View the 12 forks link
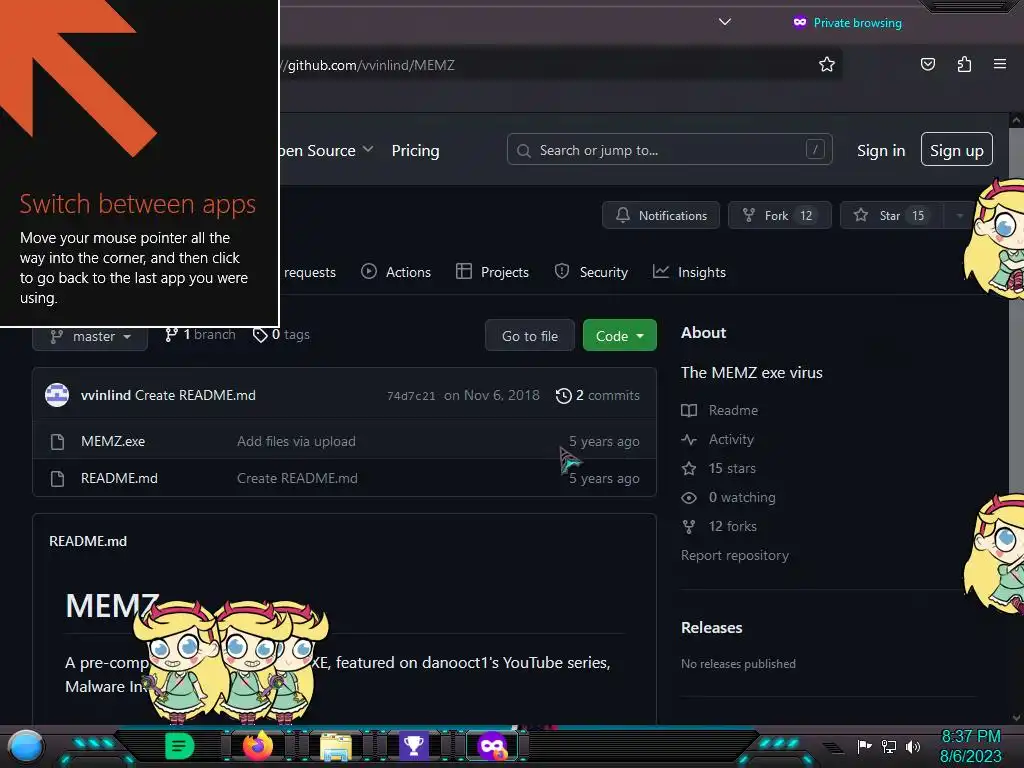The width and height of the screenshot is (1024, 768). [719, 526]
